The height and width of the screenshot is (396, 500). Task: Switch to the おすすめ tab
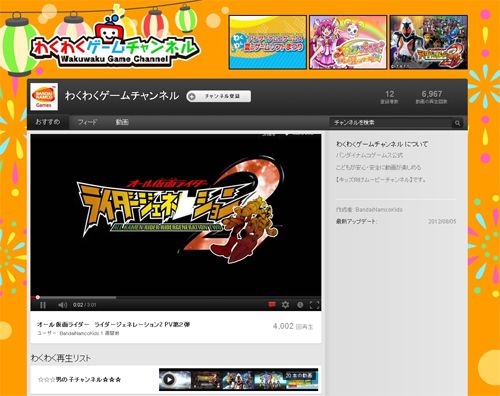(x=48, y=122)
